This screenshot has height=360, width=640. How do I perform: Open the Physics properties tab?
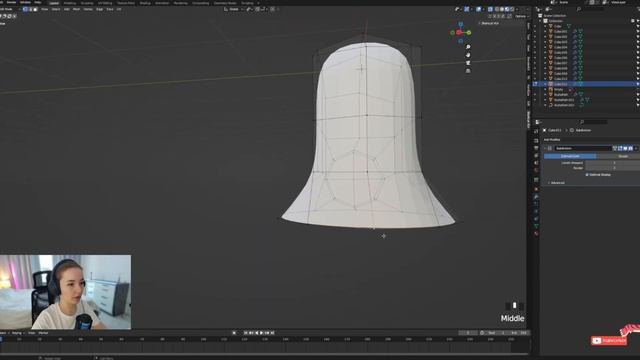coord(536,211)
